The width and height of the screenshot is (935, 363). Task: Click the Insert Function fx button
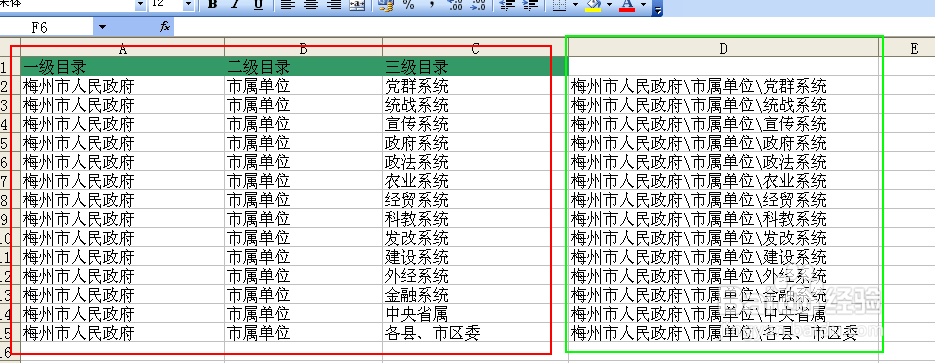click(165, 27)
